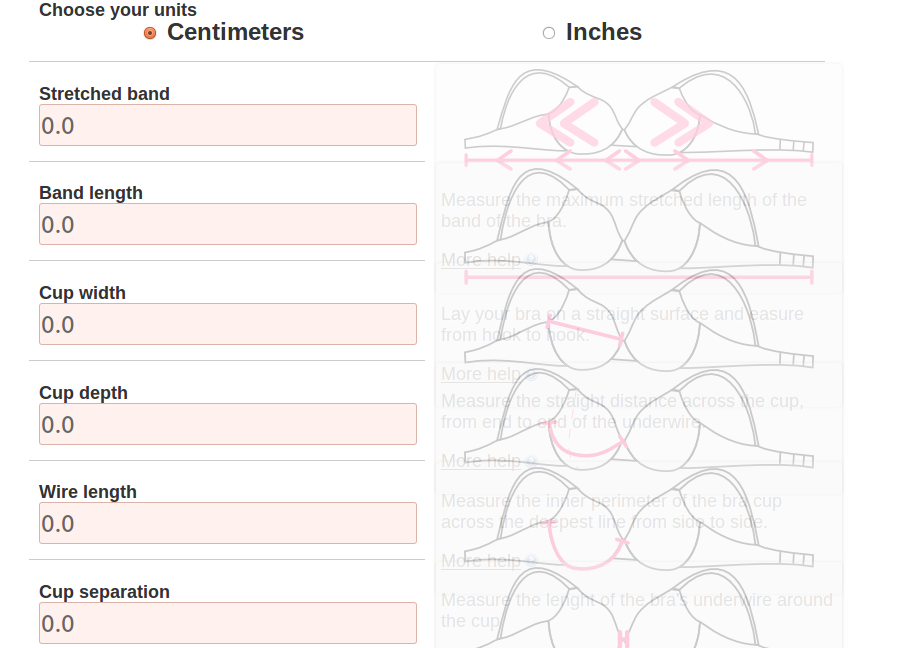Focus the Cup depth input field
The image size is (917, 648).
(228, 424)
